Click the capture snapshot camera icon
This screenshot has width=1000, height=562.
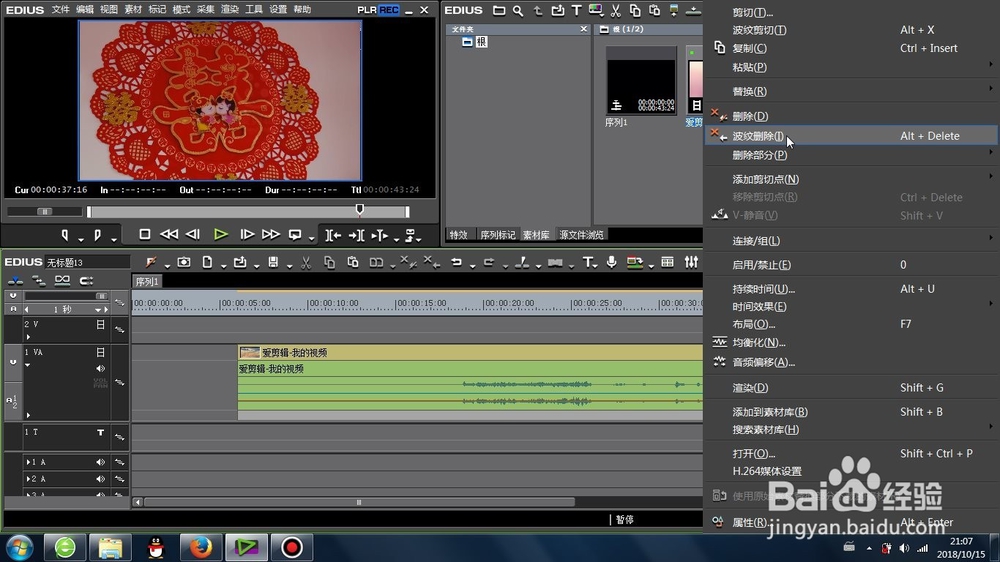pyautogui.click(x=184, y=262)
